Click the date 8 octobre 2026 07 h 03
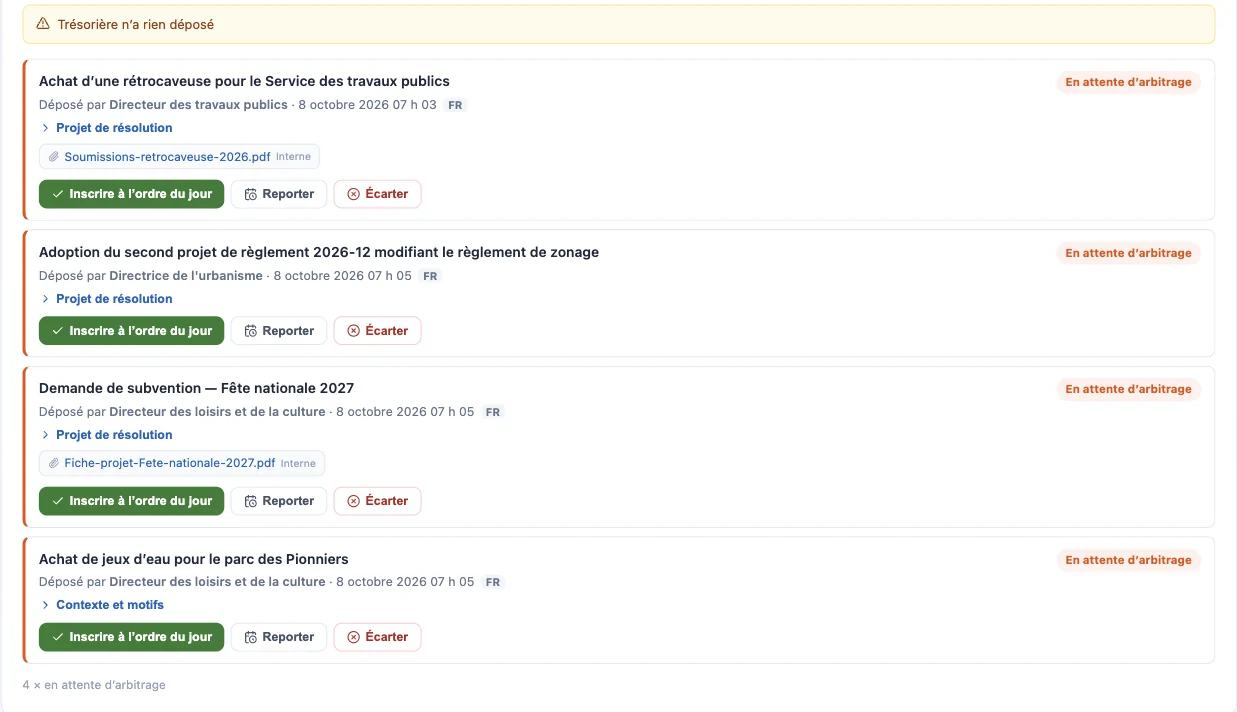Screen dimensions: 1237x712 pyautogui.click(x=367, y=105)
